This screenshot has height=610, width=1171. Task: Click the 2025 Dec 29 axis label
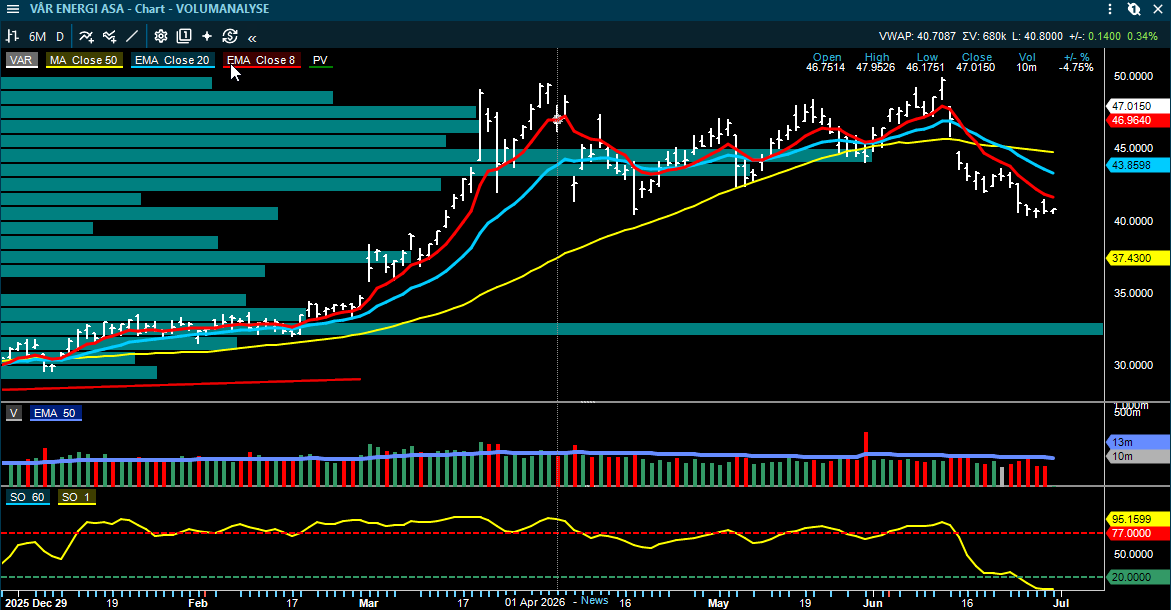click(x=35, y=603)
